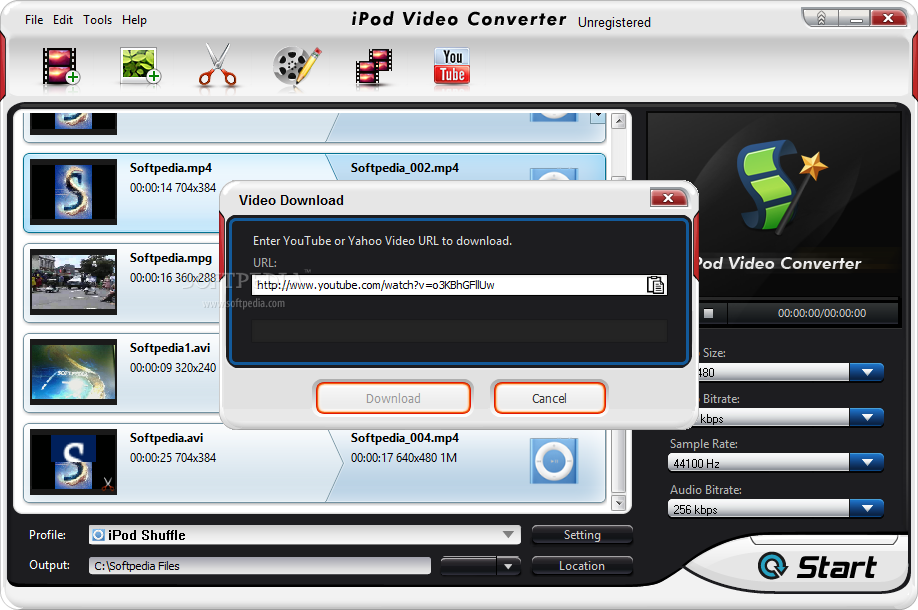Viewport: 918px width, 610px height.
Task: Open the Edit menu
Action: coord(63,20)
